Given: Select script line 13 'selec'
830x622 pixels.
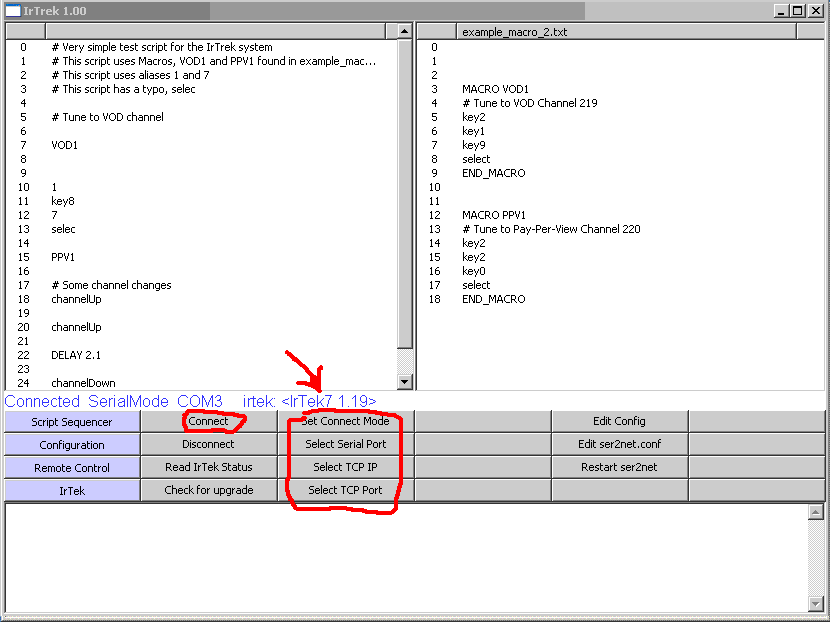Looking at the screenshot, I should click(x=64, y=229).
